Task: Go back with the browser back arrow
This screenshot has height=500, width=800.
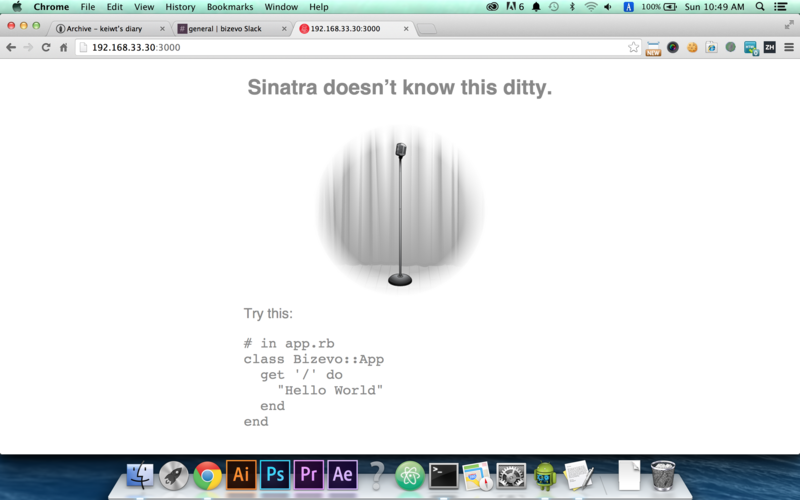Action: point(11,47)
